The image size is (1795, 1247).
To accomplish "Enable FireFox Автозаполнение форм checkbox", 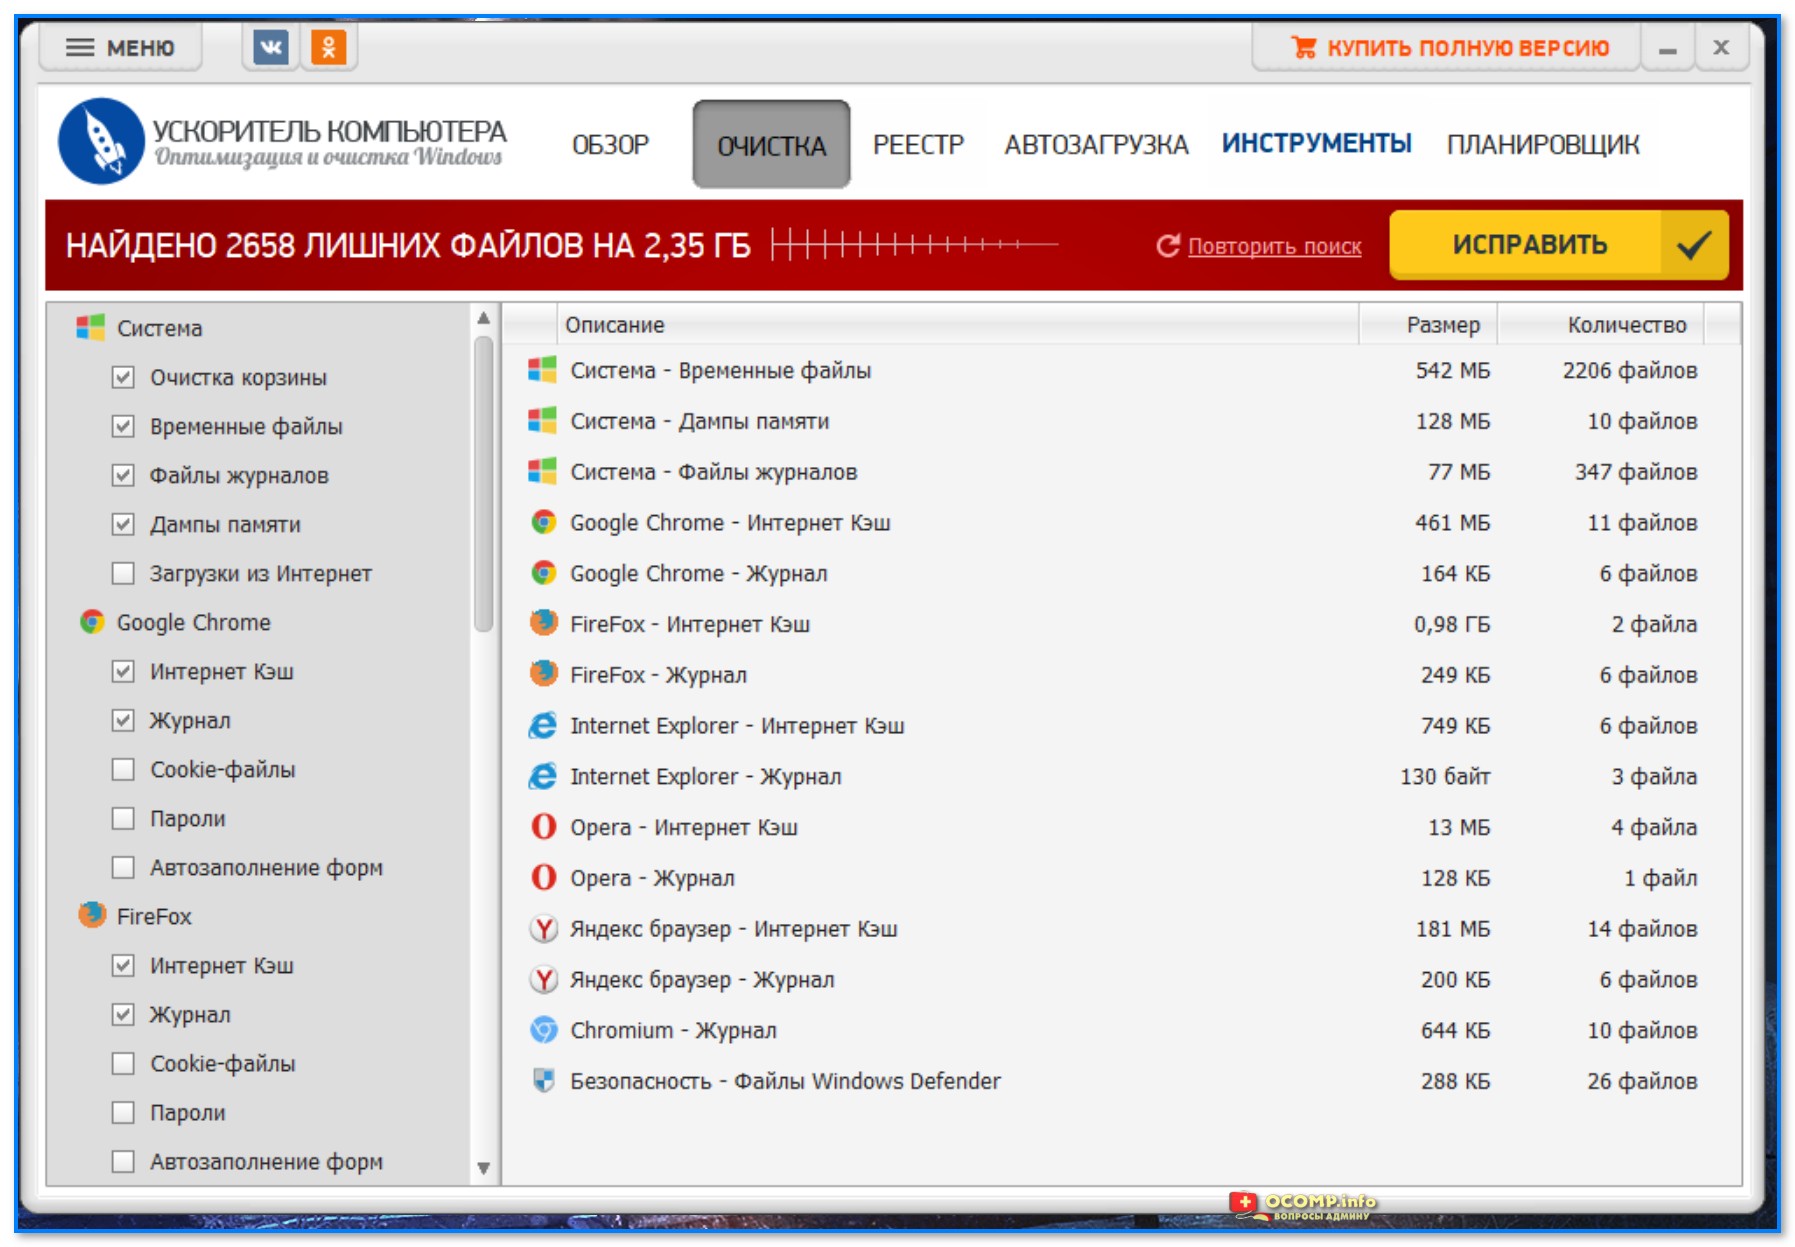I will click(123, 1161).
